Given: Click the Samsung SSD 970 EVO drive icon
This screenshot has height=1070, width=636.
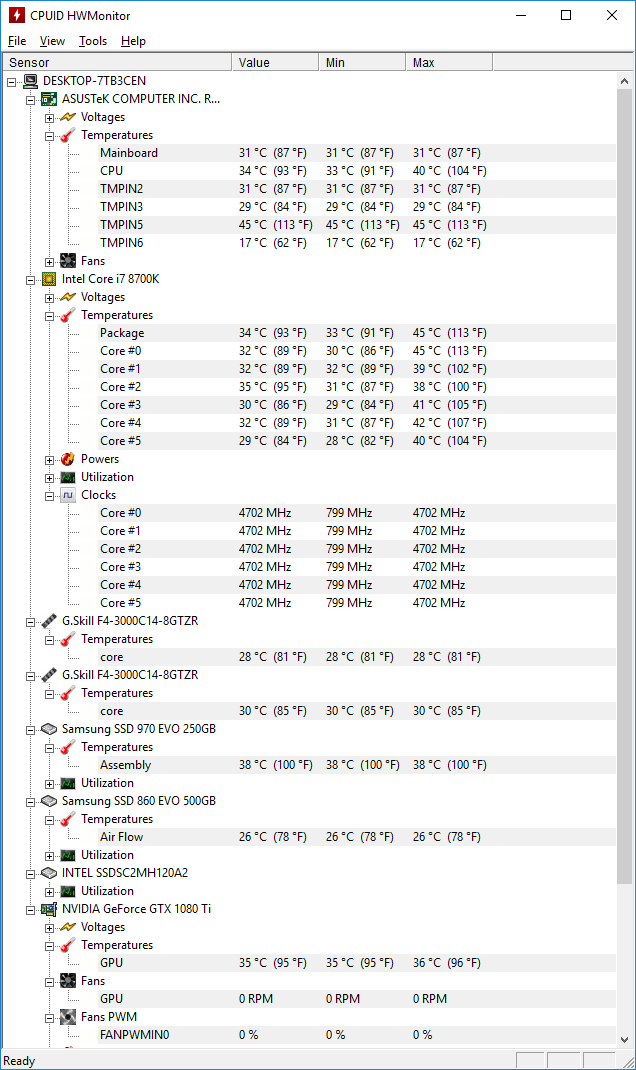Looking at the screenshot, I should [x=49, y=729].
